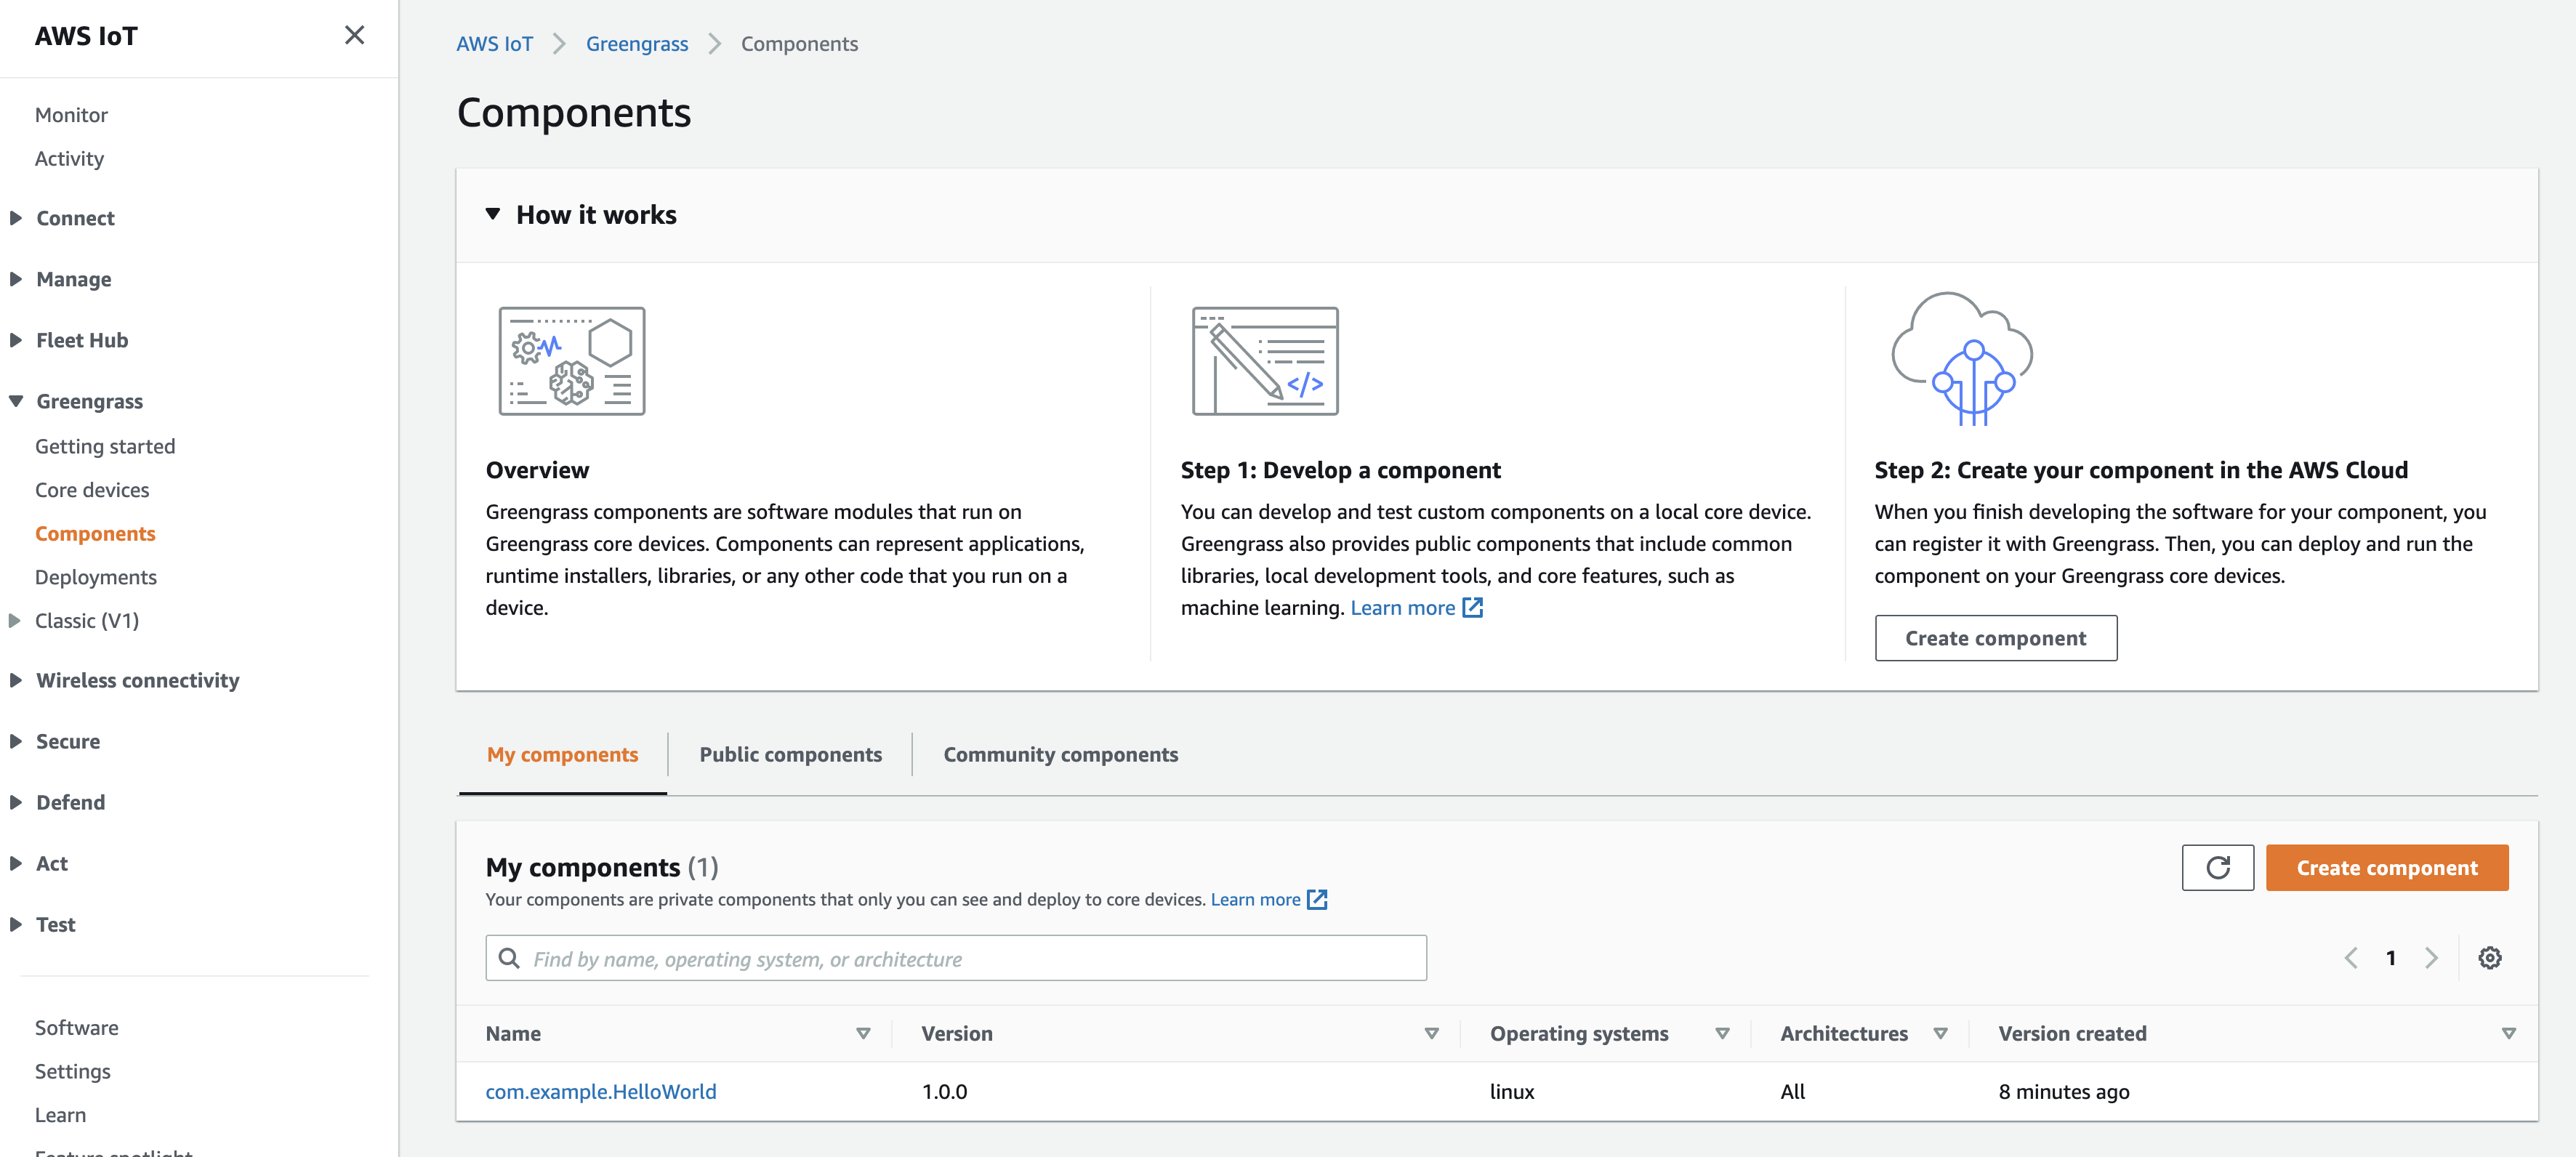Open Activity in the sidebar
The height and width of the screenshot is (1157, 2576).
click(x=69, y=158)
